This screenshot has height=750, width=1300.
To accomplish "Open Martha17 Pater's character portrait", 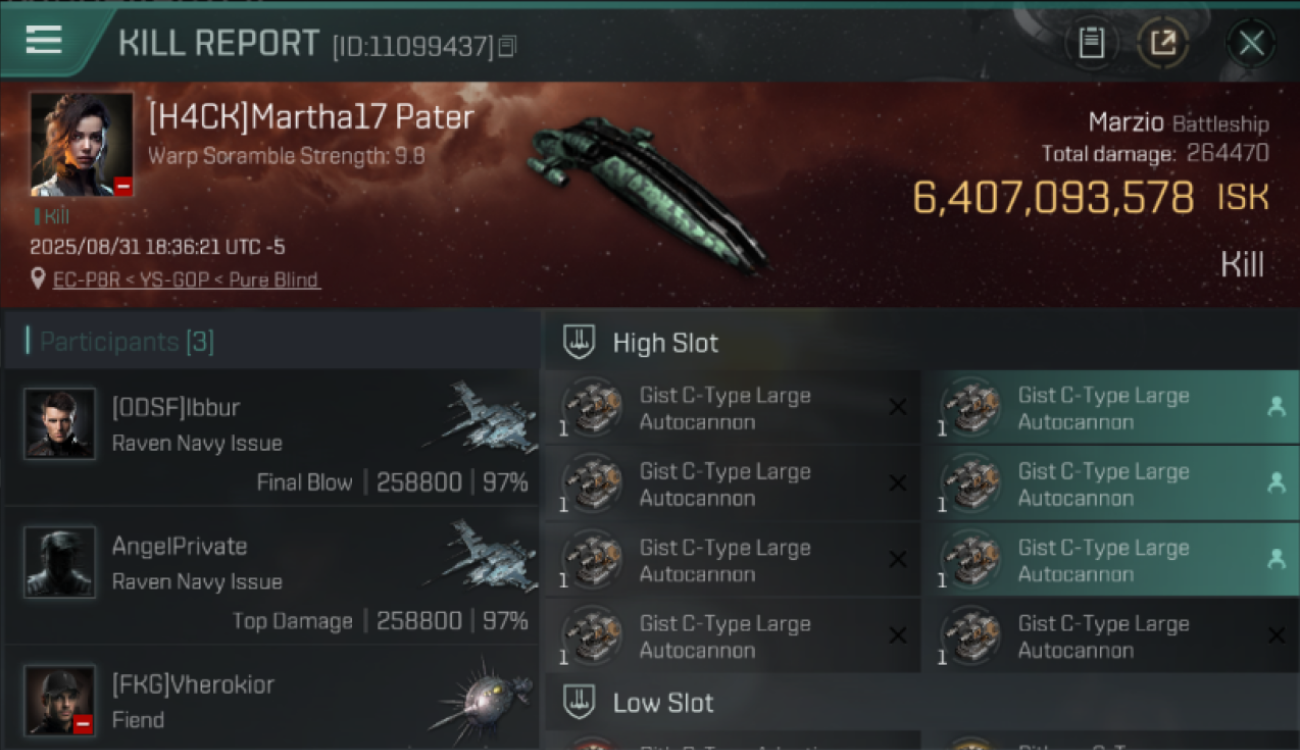I will pos(81,144).
